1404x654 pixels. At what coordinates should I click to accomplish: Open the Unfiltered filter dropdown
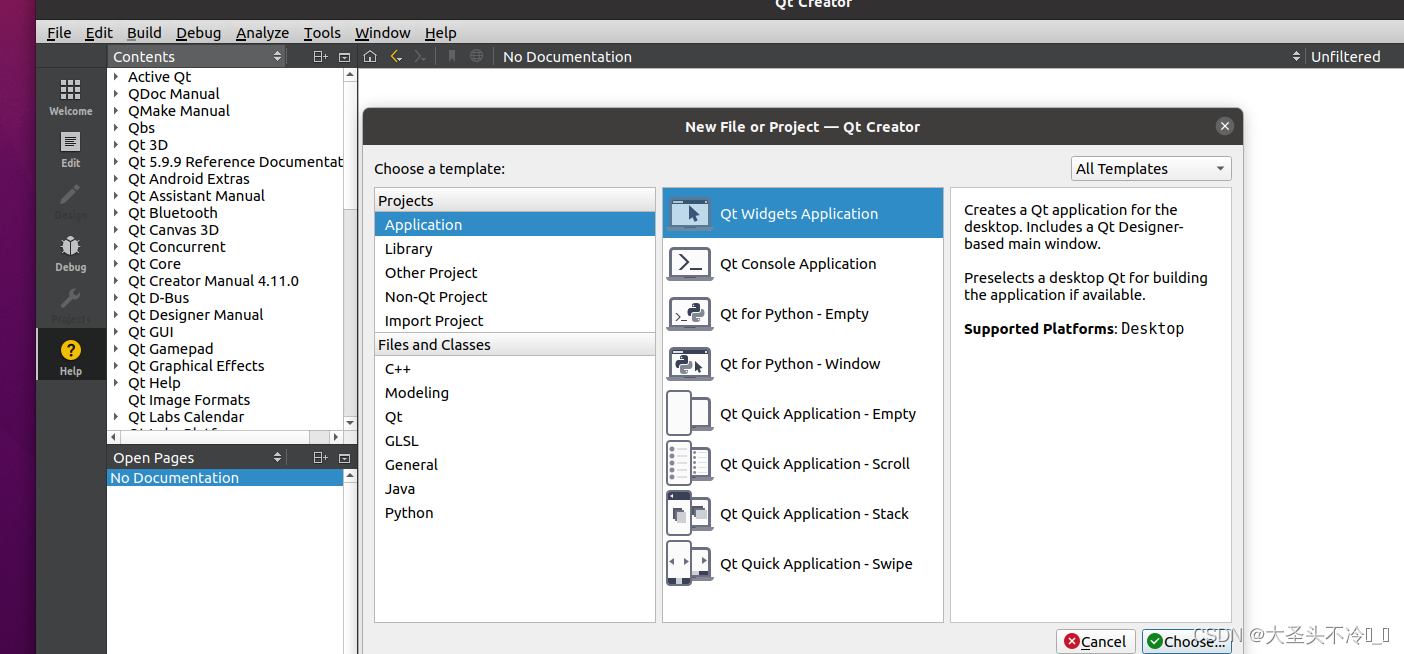1346,57
